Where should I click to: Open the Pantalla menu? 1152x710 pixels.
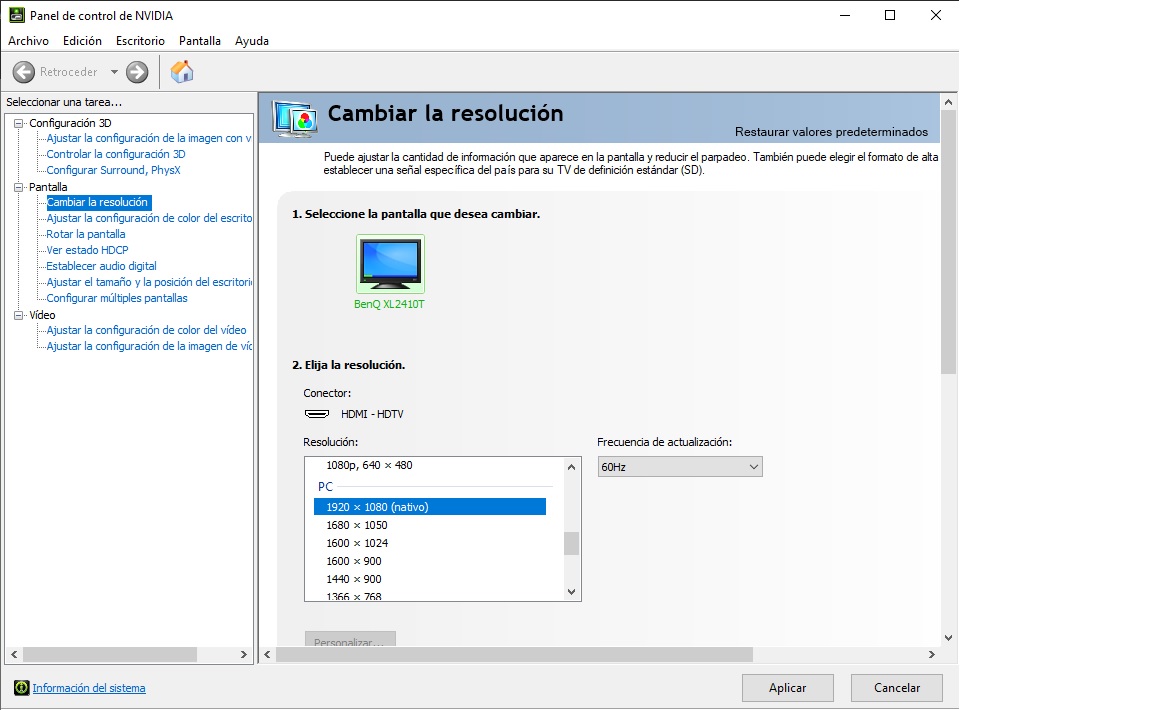[x=200, y=41]
